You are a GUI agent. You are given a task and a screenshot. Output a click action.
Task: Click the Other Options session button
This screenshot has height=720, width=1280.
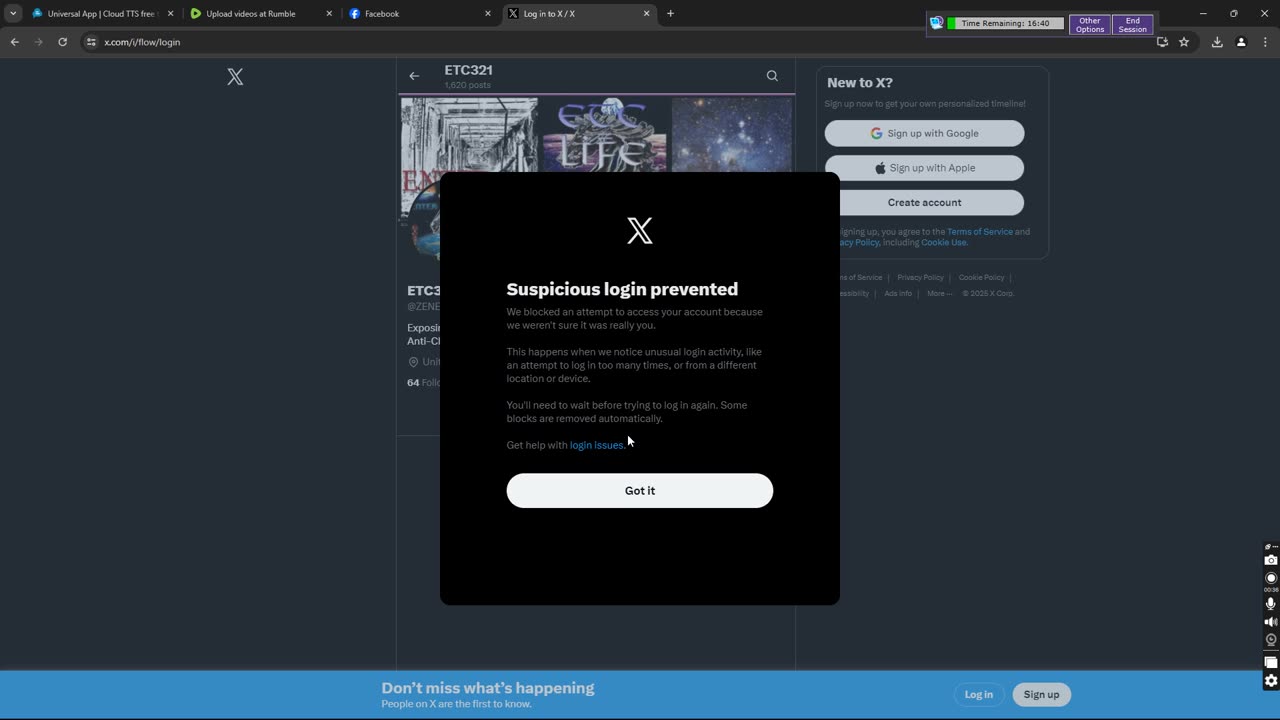point(1089,24)
